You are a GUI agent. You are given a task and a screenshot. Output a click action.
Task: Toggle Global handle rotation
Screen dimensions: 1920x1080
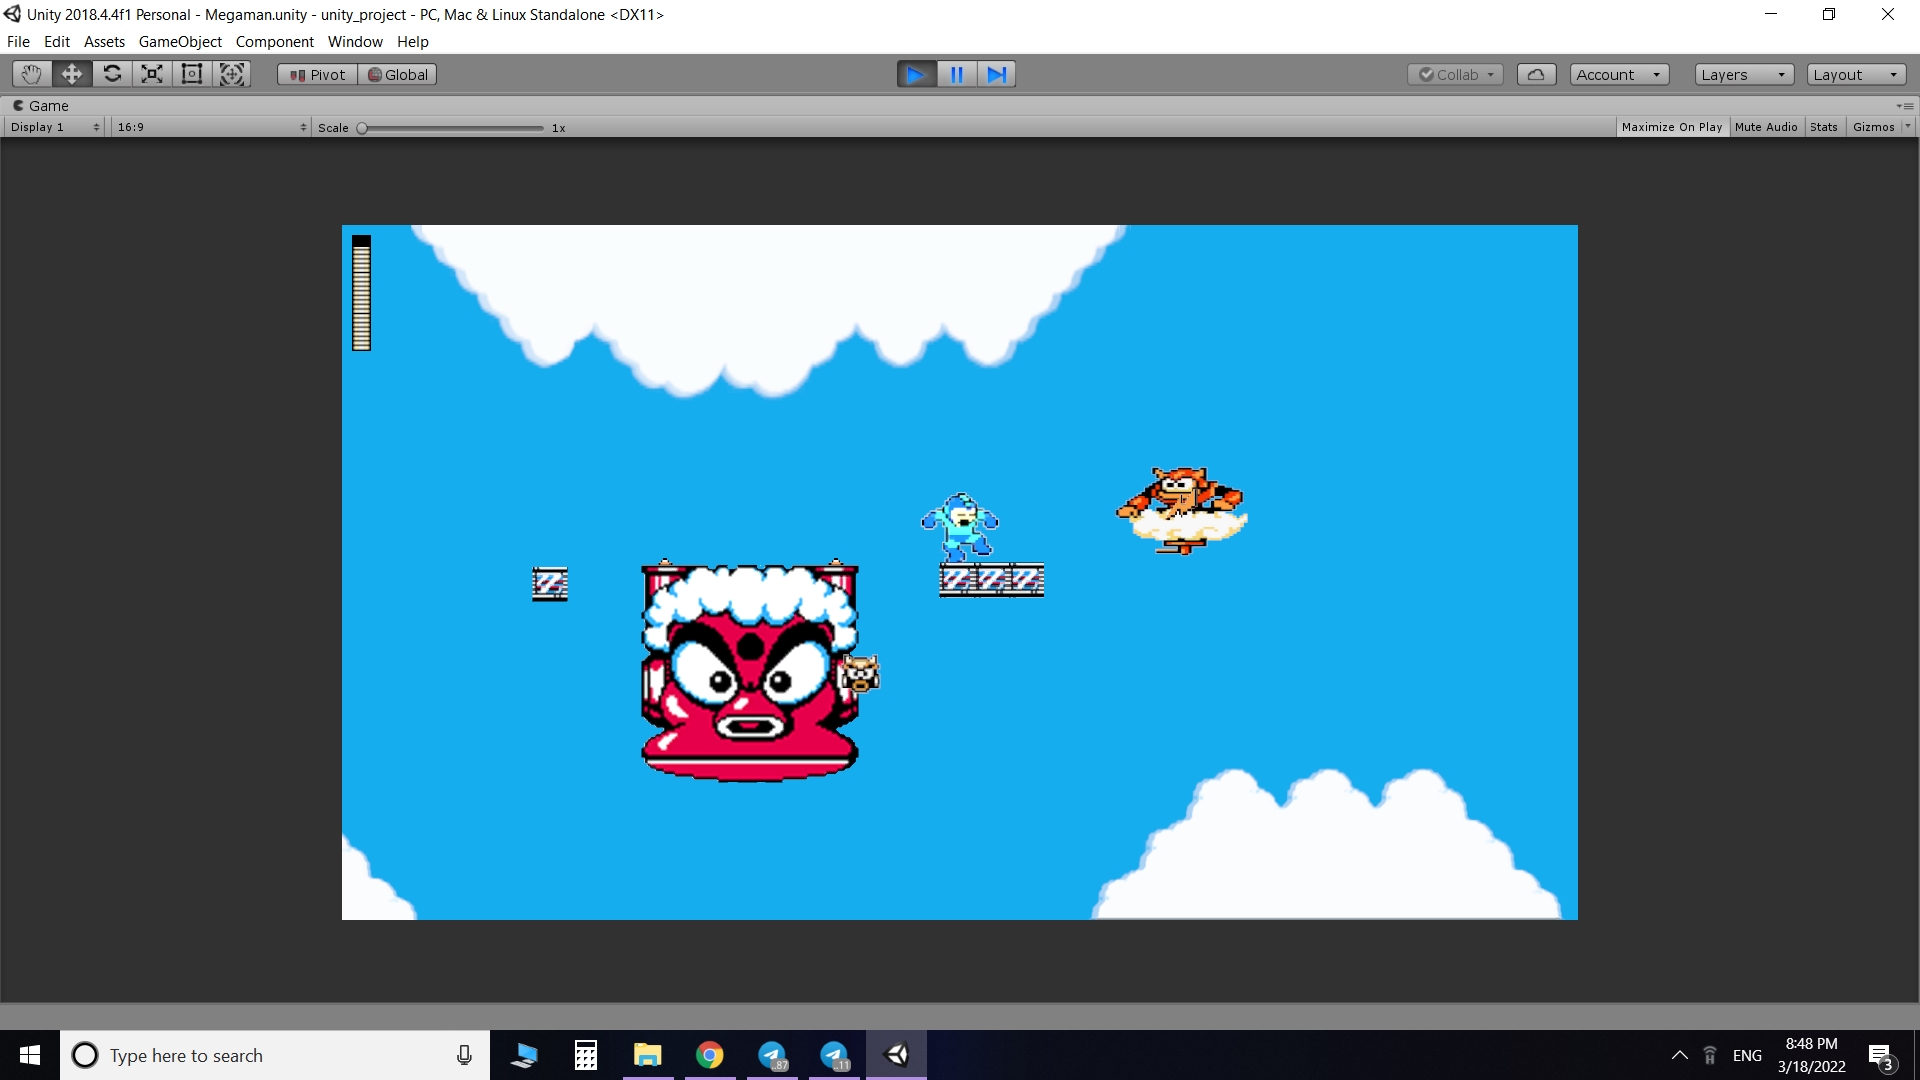tap(397, 75)
